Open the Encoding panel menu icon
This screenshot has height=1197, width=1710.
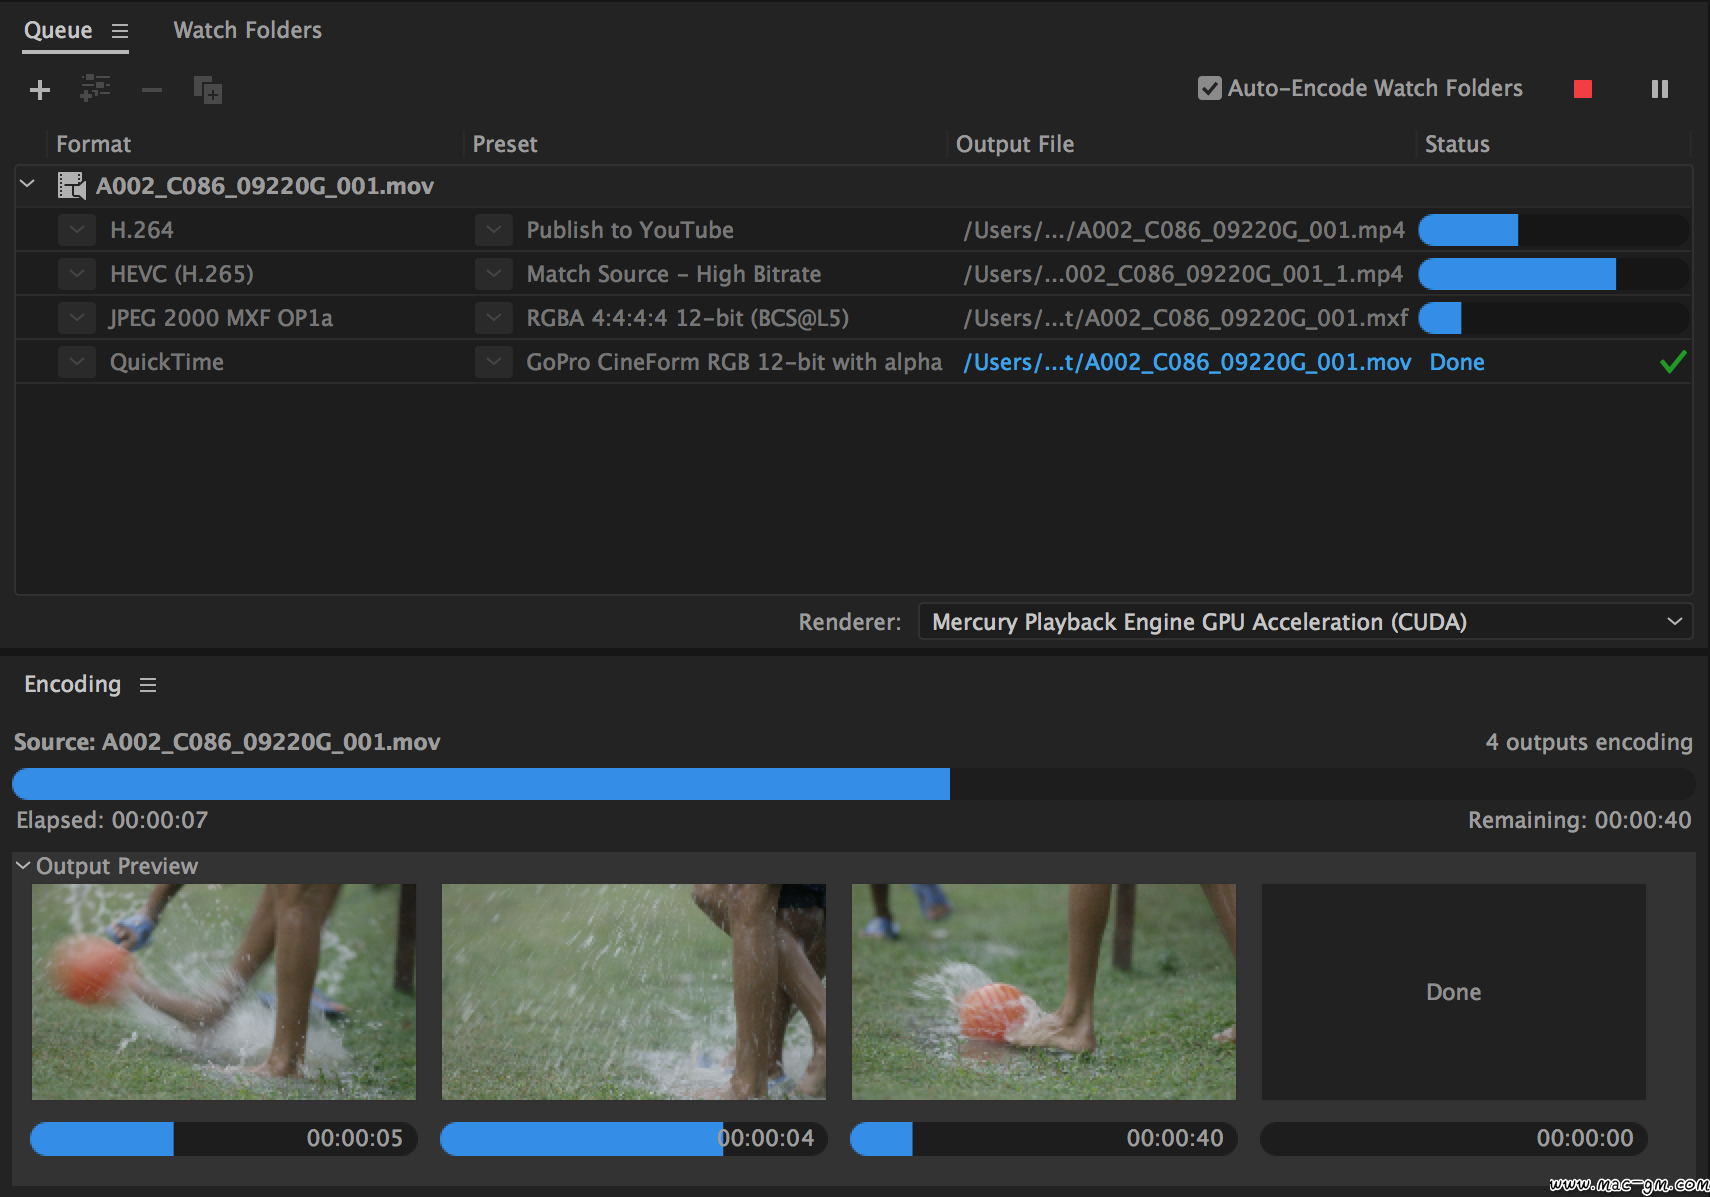tap(148, 685)
